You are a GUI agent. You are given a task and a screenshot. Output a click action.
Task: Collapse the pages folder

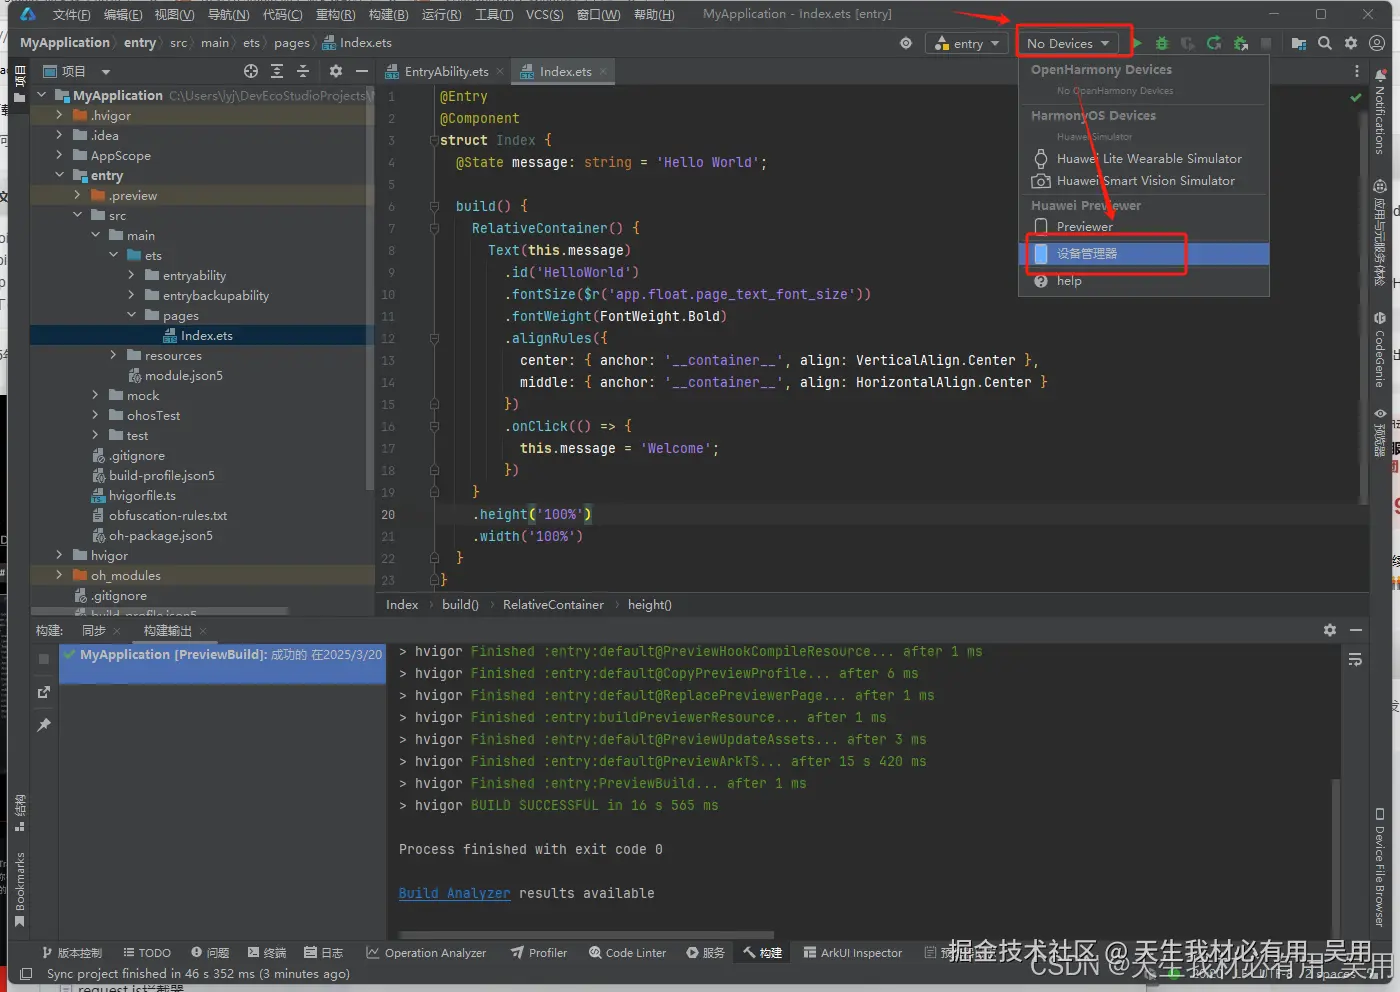[131, 315]
